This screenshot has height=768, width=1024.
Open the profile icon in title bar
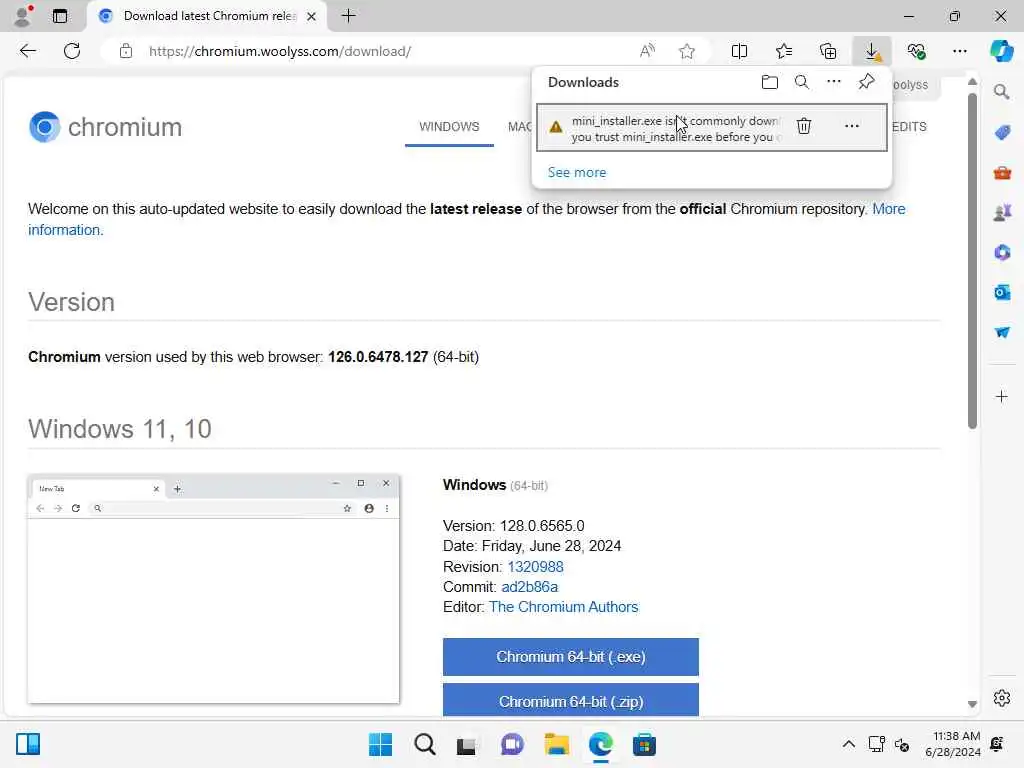click(23, 16)
